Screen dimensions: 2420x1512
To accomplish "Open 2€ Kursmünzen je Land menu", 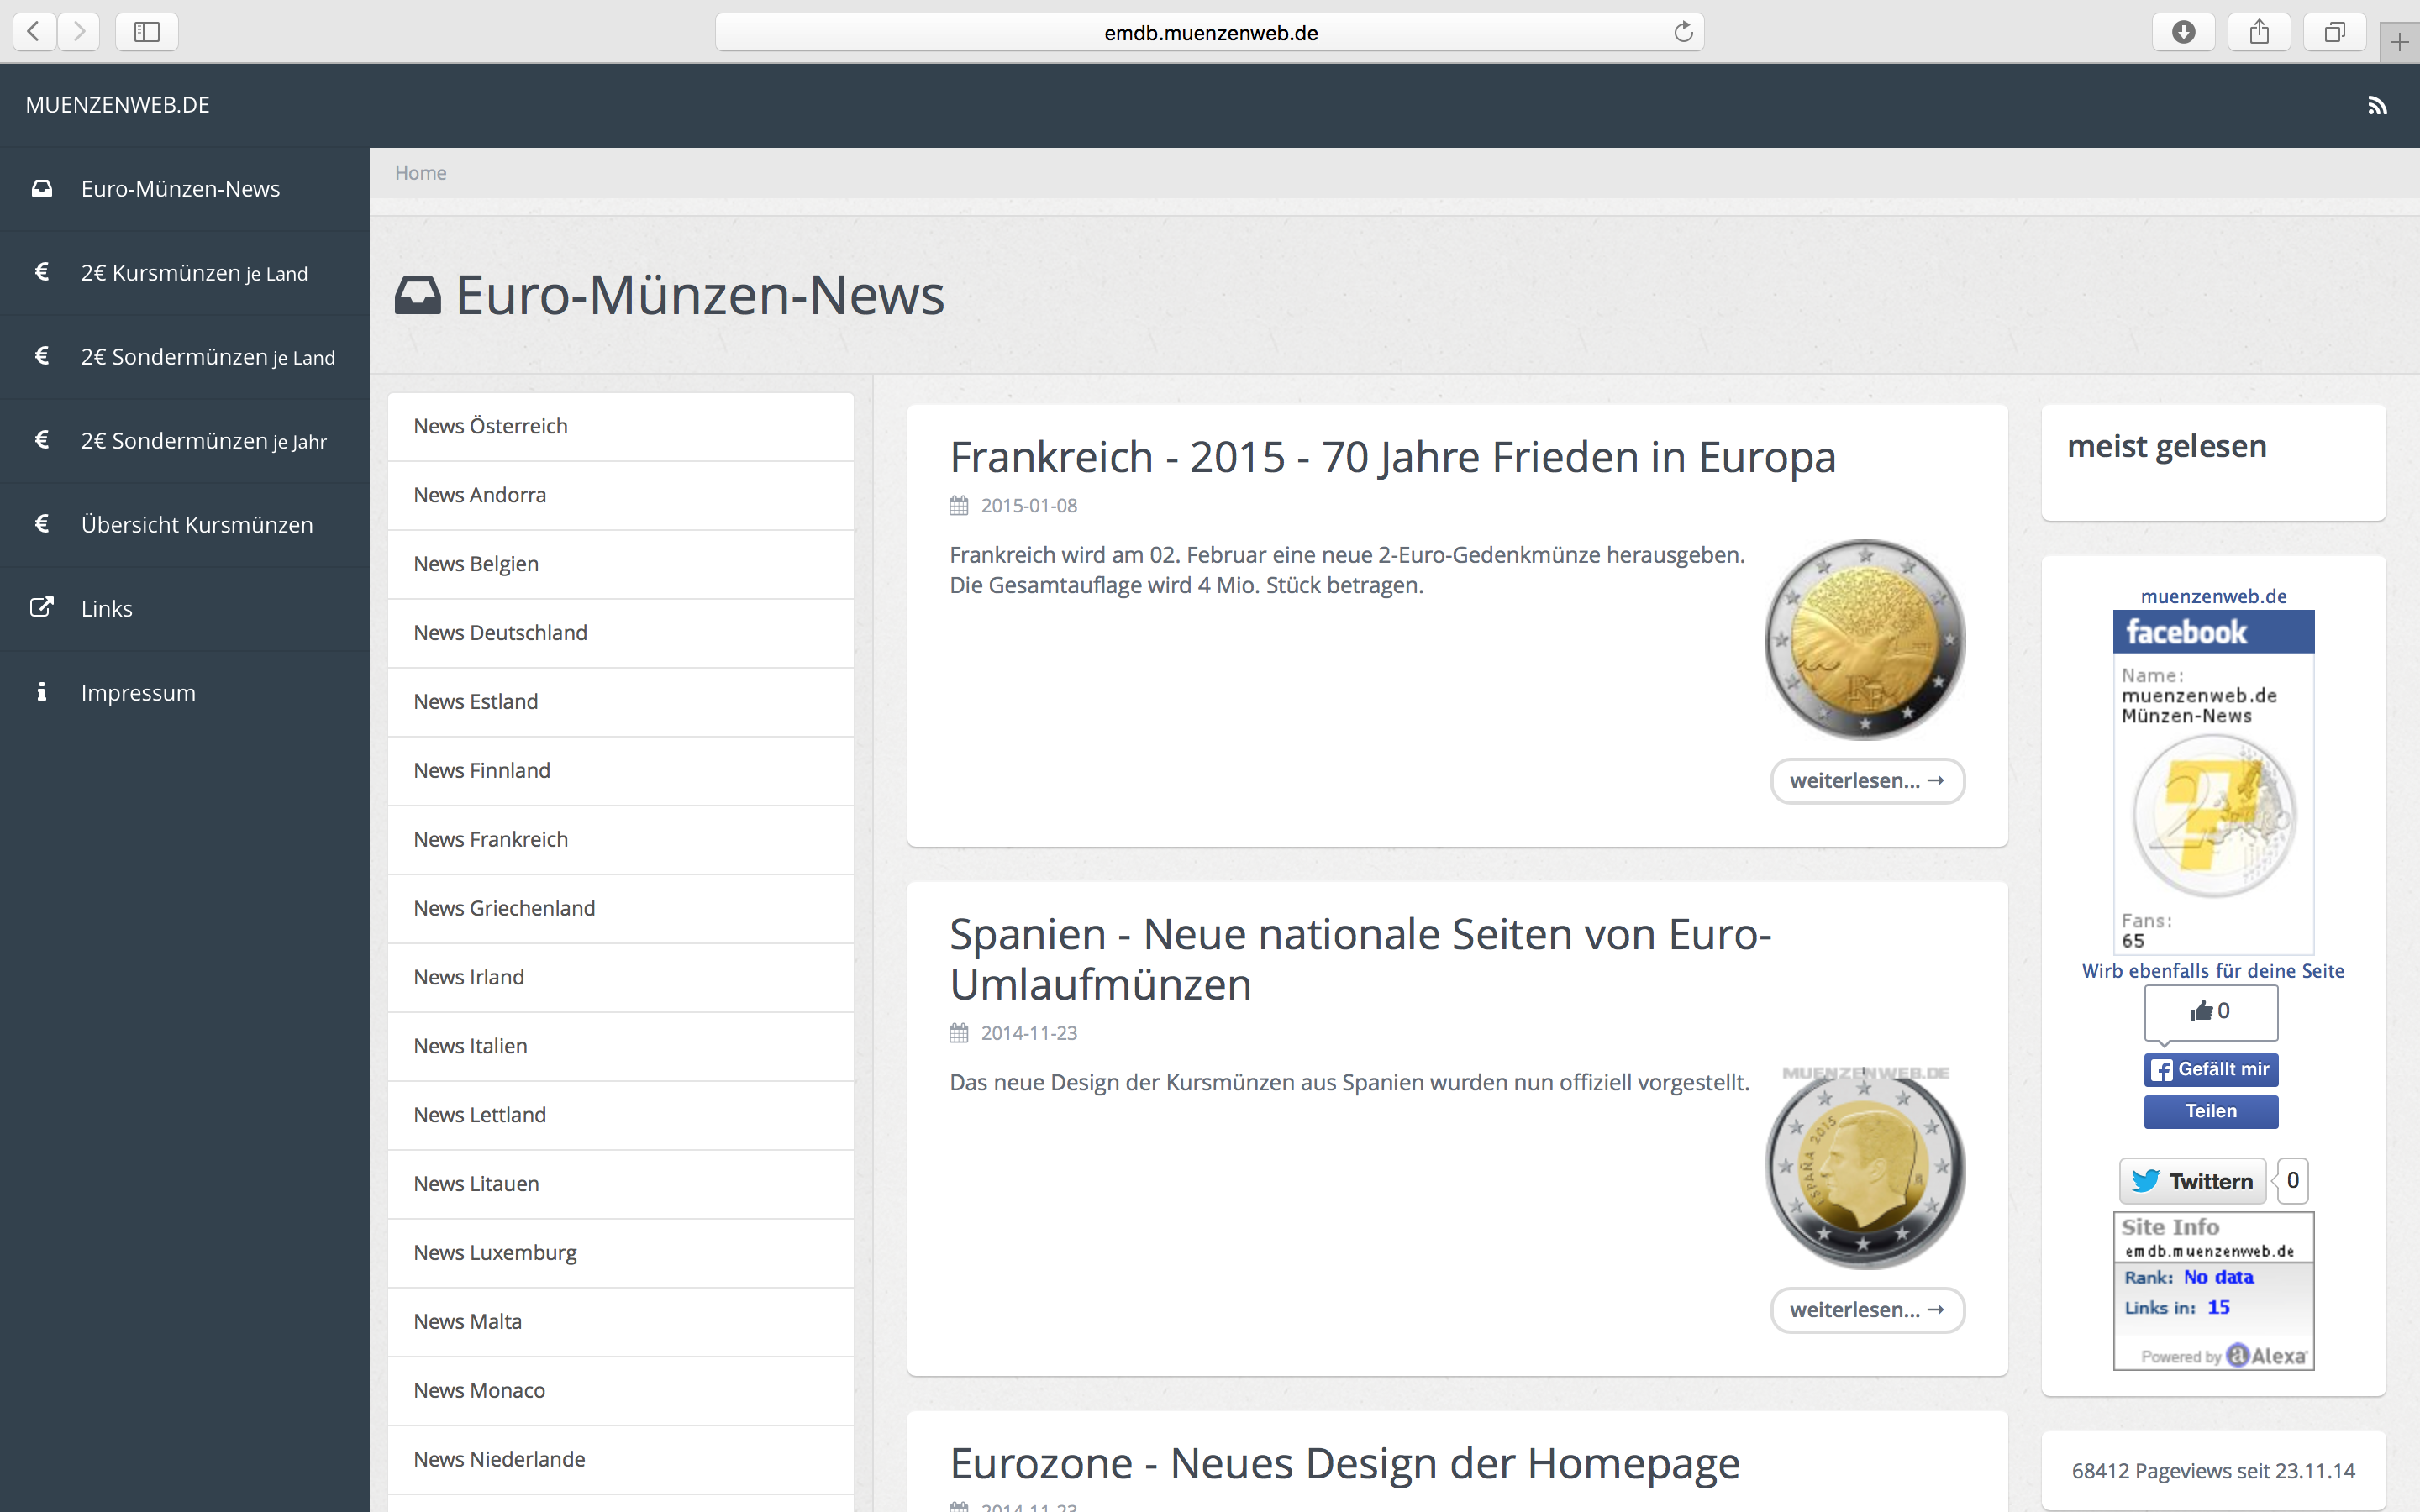I will [194, 273].
